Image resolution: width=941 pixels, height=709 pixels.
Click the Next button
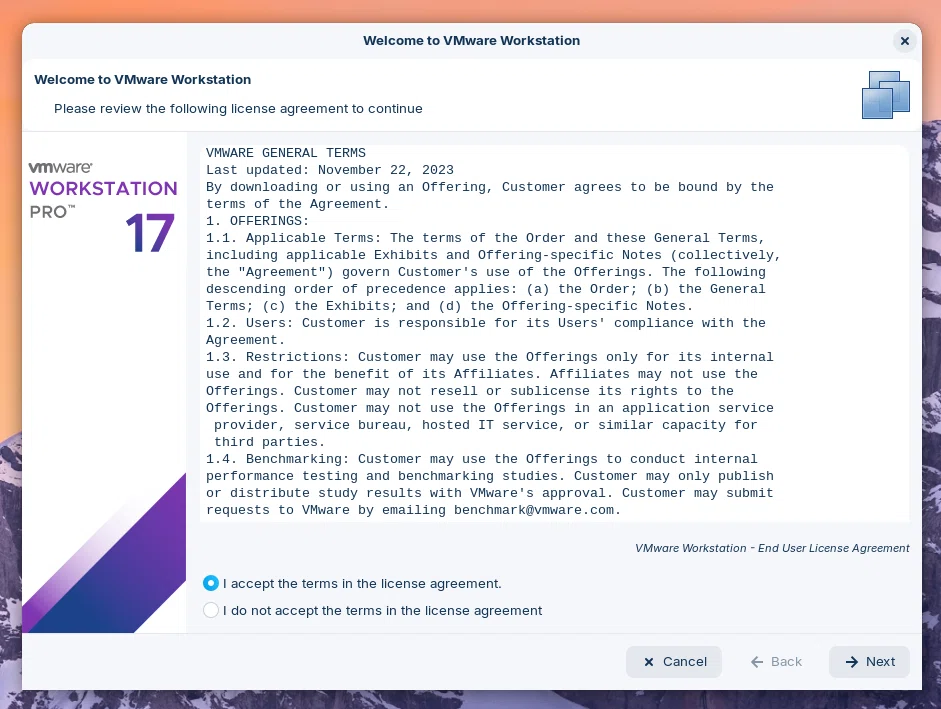(869, 662)
